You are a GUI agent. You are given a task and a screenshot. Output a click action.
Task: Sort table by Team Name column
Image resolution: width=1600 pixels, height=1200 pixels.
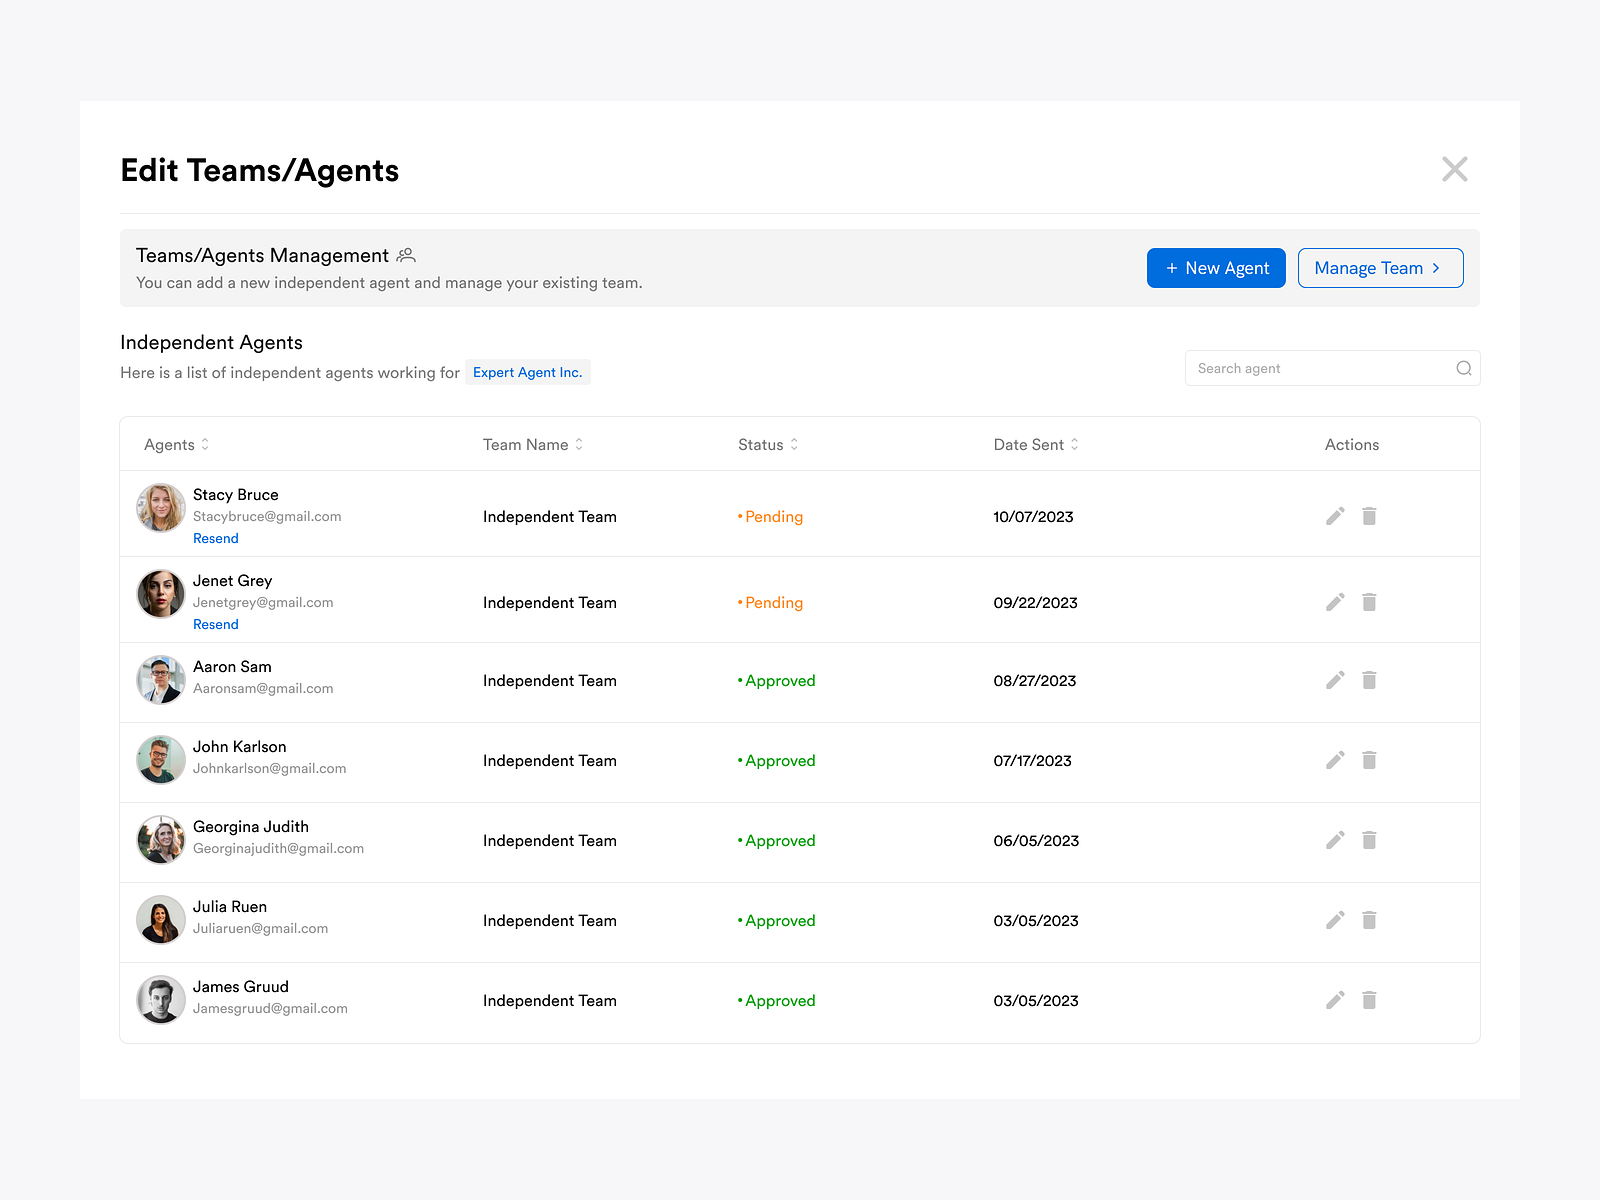tap(579, 444)
